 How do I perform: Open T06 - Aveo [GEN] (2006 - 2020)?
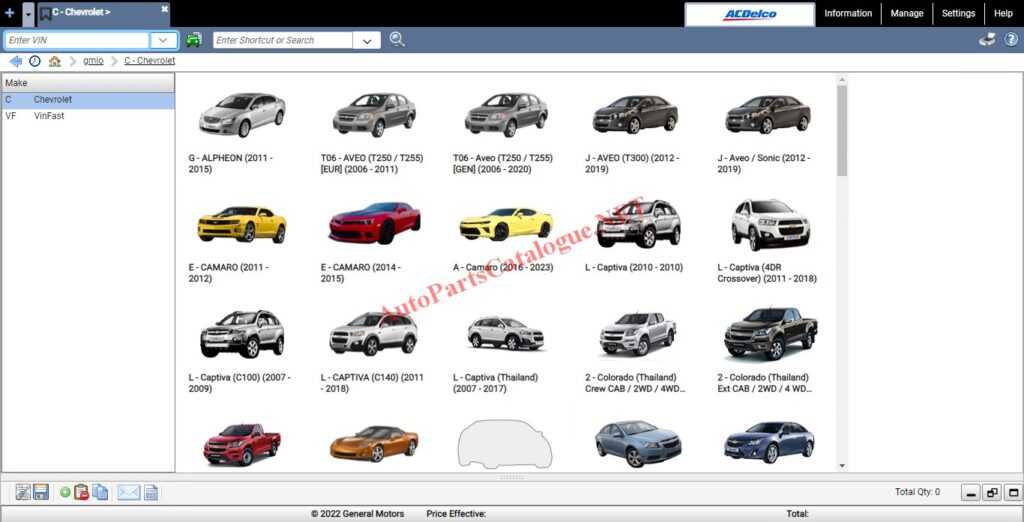(506, 115)
